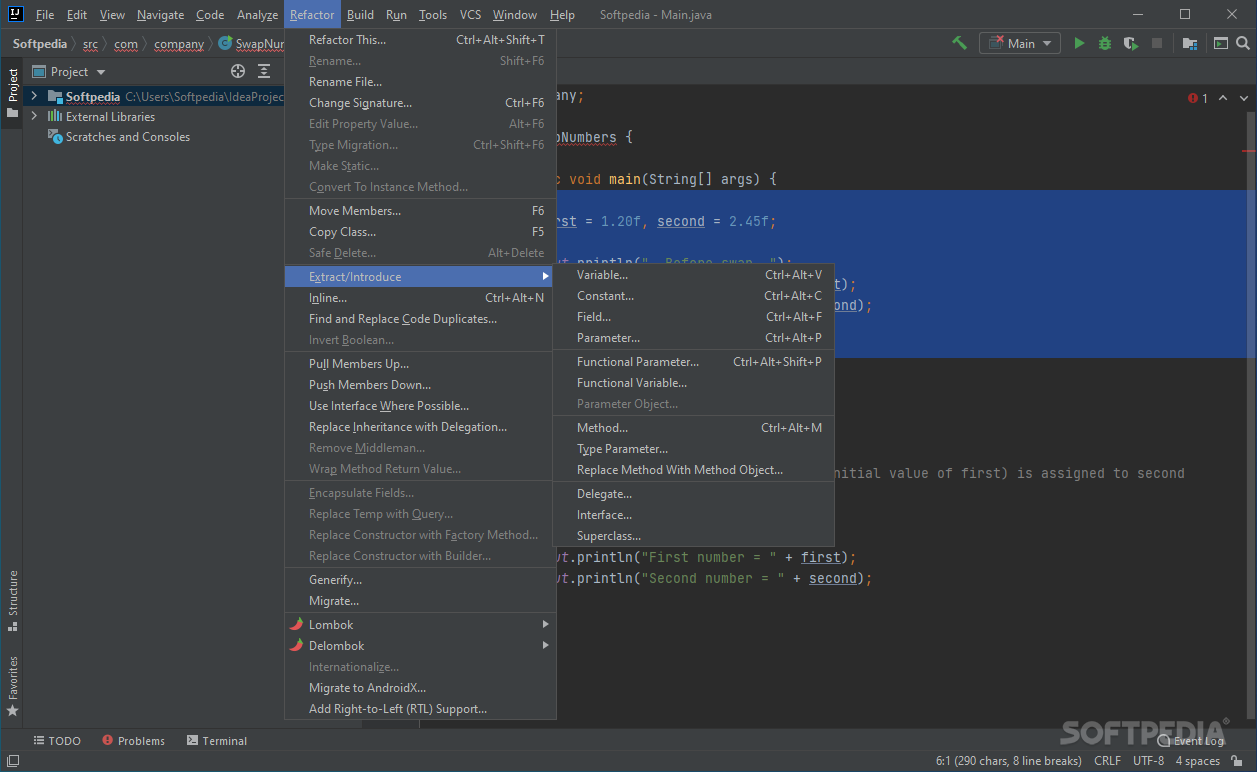Choose Constant... in Extract submenu
Image resolution: width=1257 pixels, height=772 pixels.
click(x=693, y=296)
